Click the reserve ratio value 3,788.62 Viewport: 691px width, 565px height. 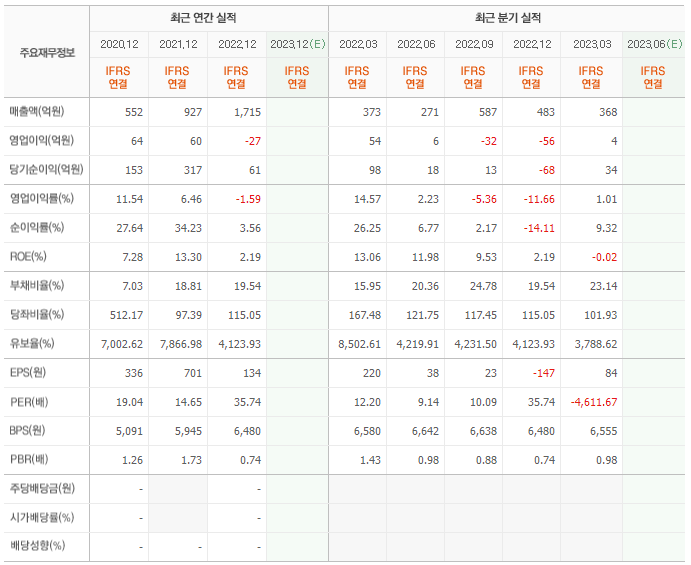coord(596,344)
